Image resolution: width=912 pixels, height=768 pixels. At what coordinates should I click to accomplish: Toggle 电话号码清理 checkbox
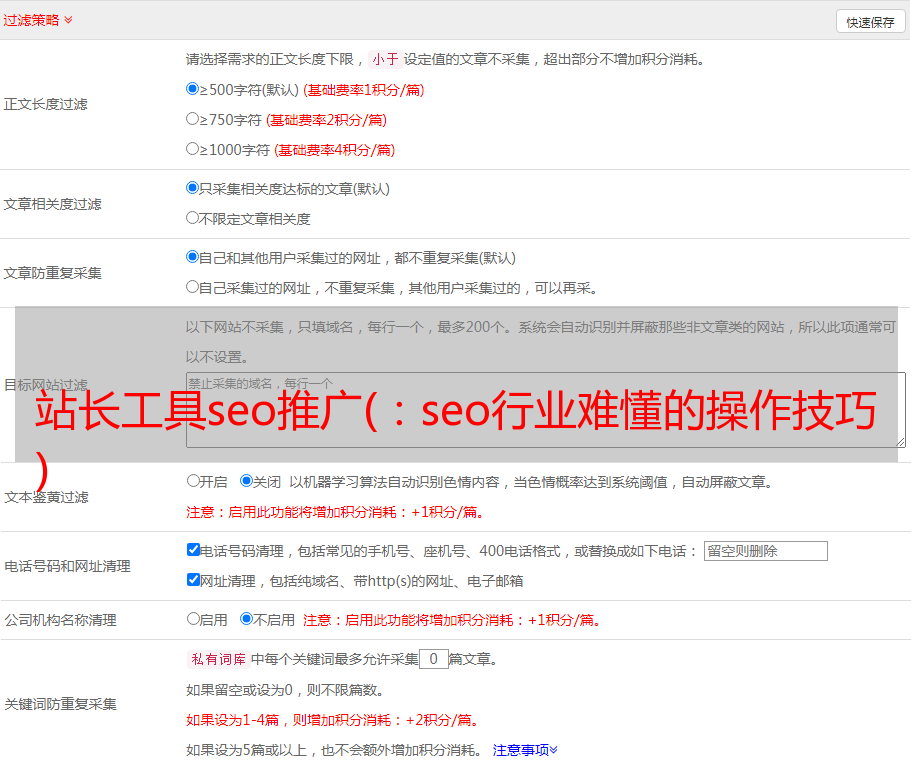[x=193, y=550]
